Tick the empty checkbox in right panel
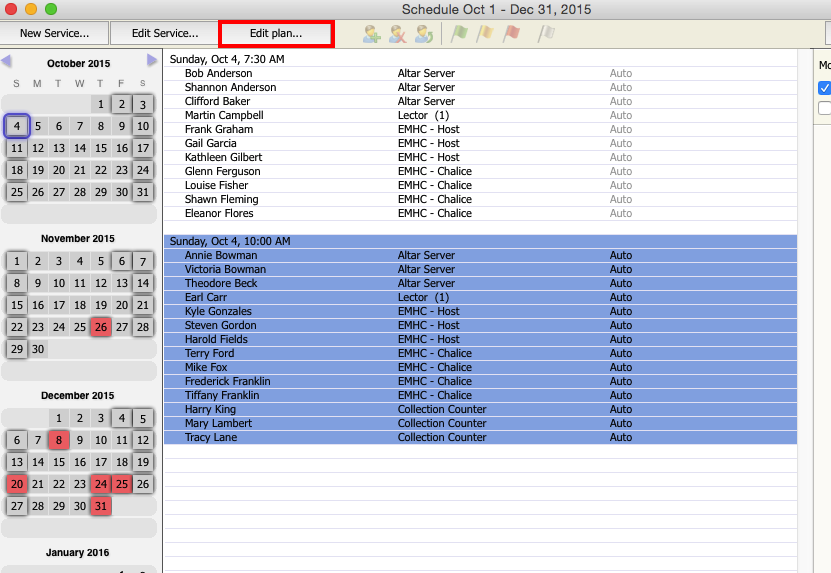831x573 pixels. [824, 108]
